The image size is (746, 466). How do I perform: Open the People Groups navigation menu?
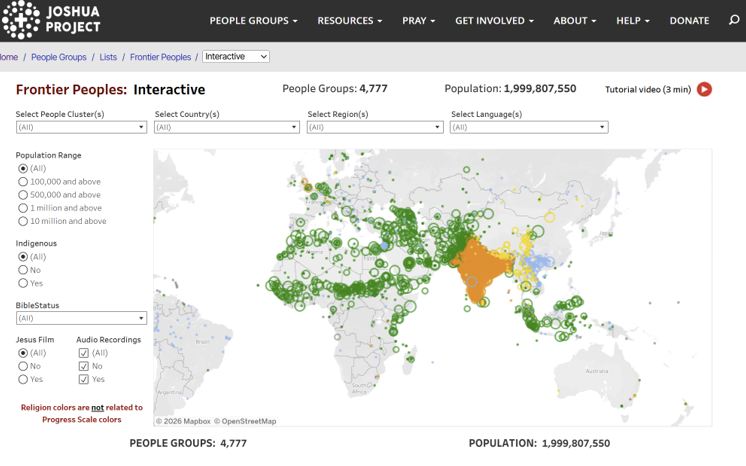(253, 21)
